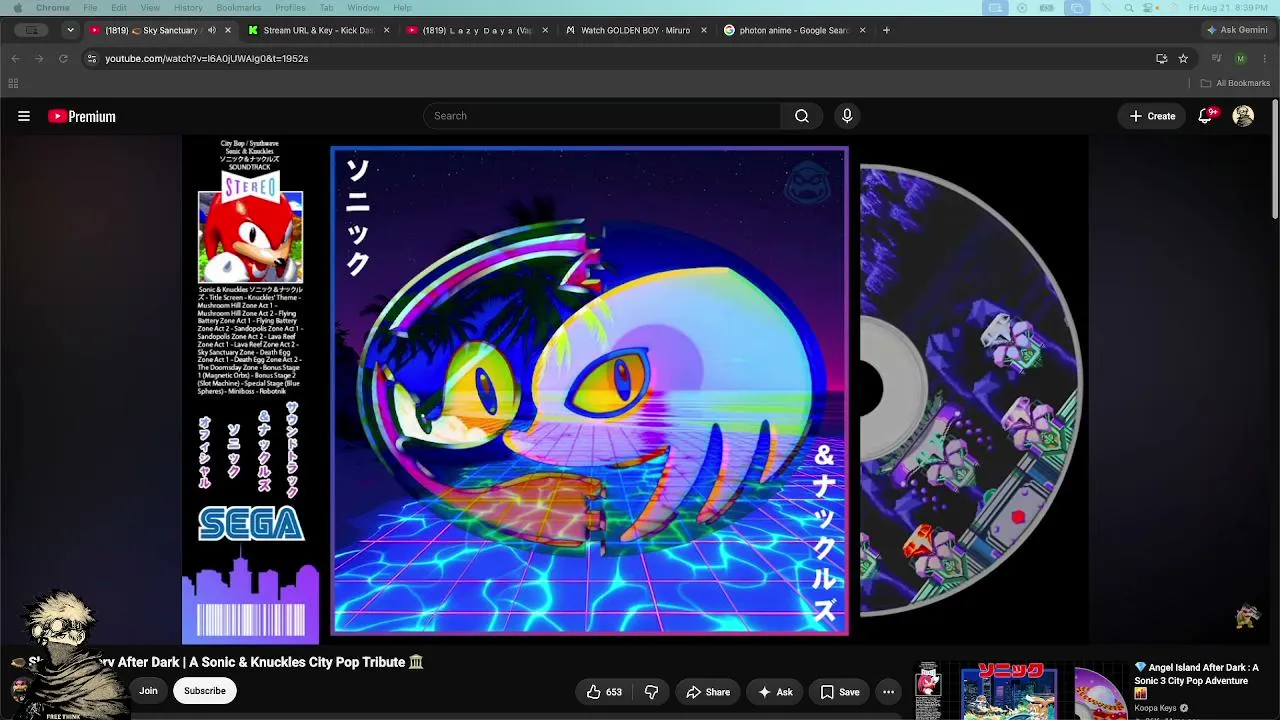Open a new browser tab
1280x720 pixels.
886,30
